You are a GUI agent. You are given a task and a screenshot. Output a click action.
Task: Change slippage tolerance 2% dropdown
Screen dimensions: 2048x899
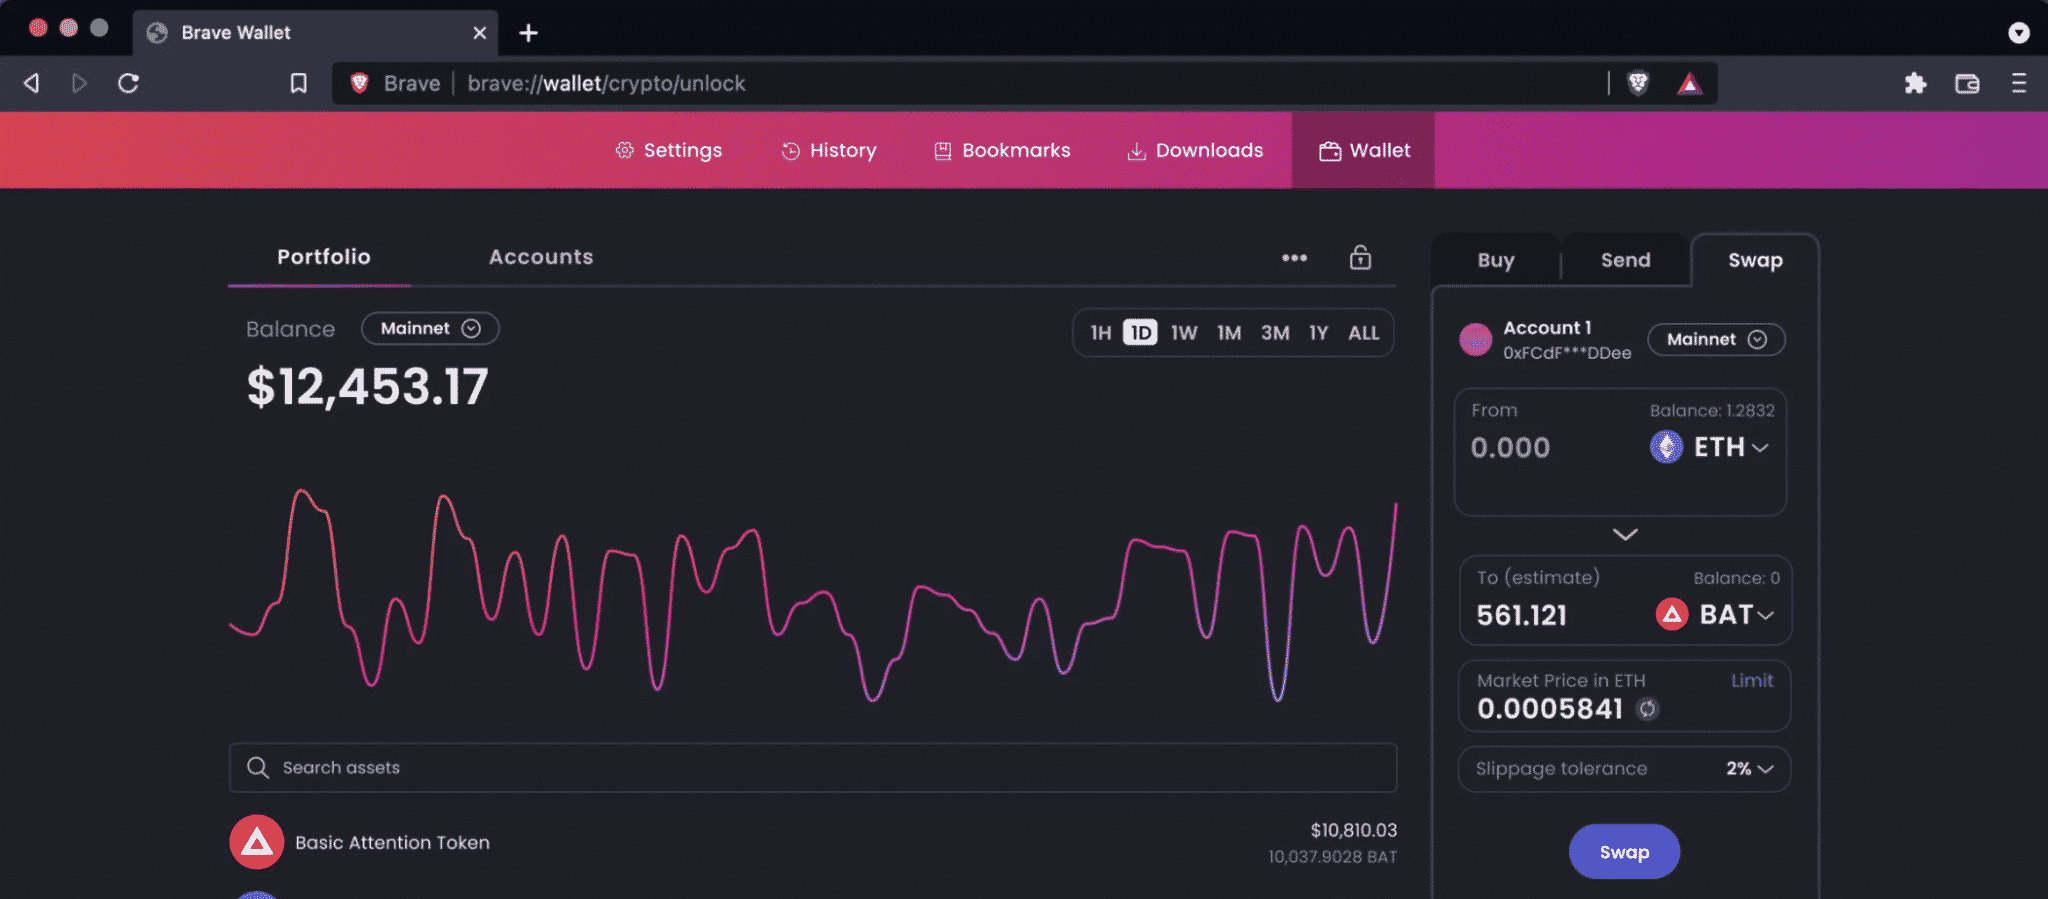click(1749, 769)
